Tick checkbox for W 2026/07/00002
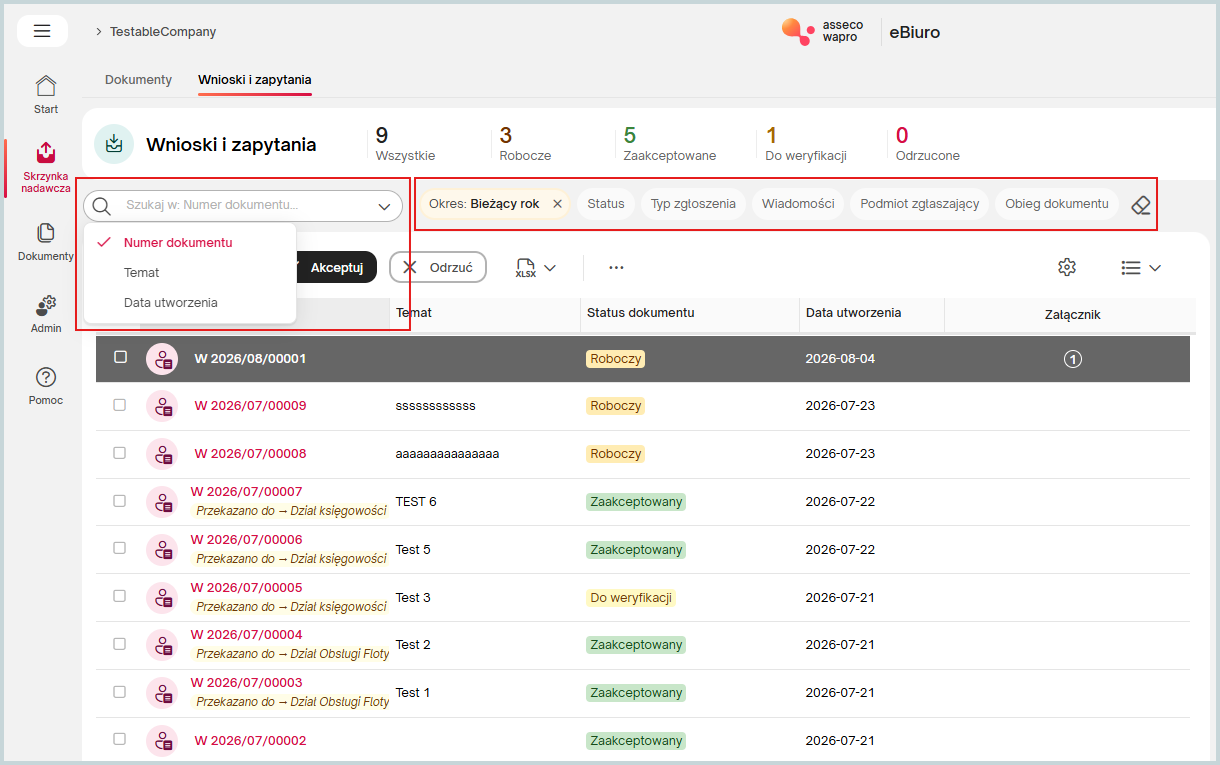Screen dimensions: 1220x765 [x=120, y=739]
